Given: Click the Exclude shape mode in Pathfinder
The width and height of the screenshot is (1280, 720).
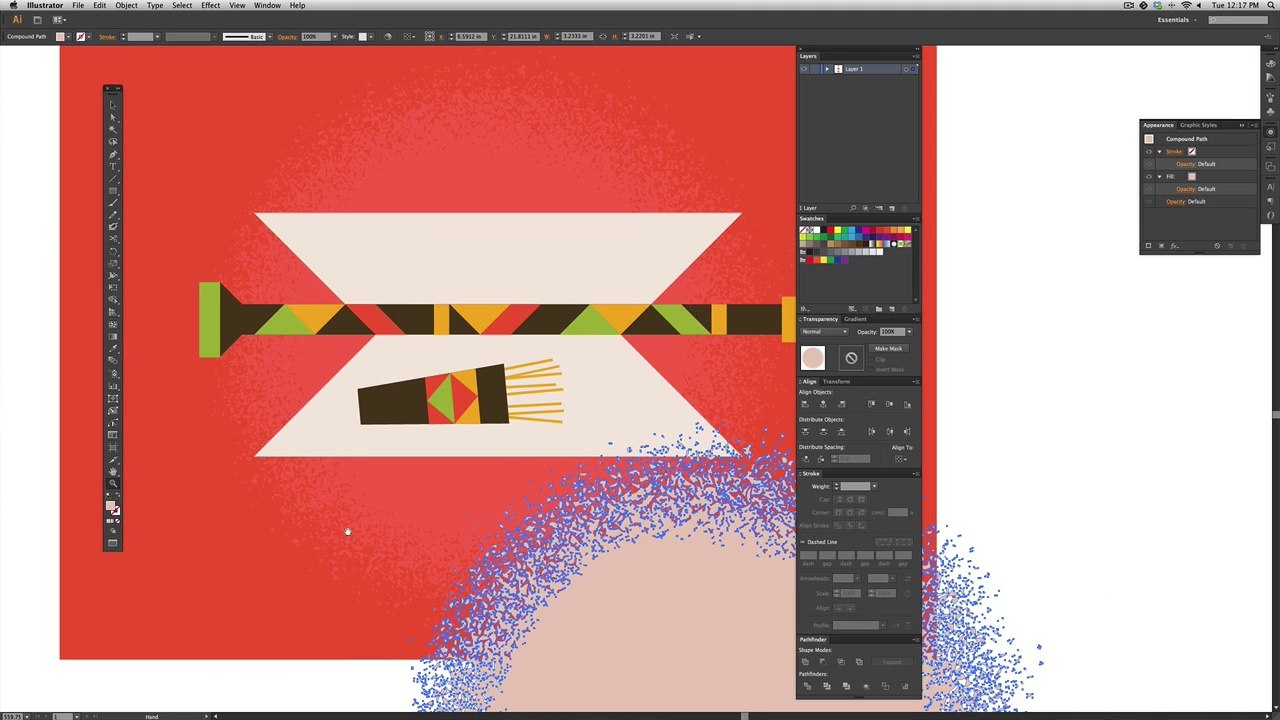Looking at the screenshot, I should click(859, 662).
